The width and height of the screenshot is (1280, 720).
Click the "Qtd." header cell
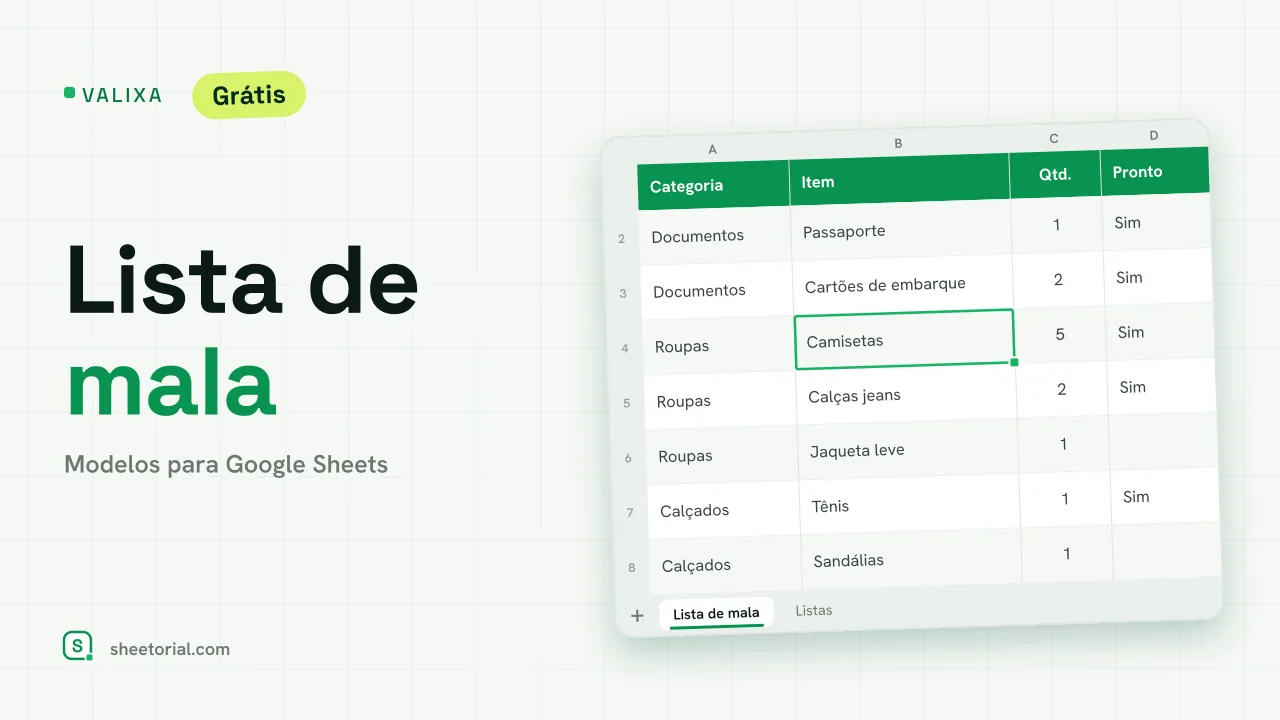pos(1055,173)
